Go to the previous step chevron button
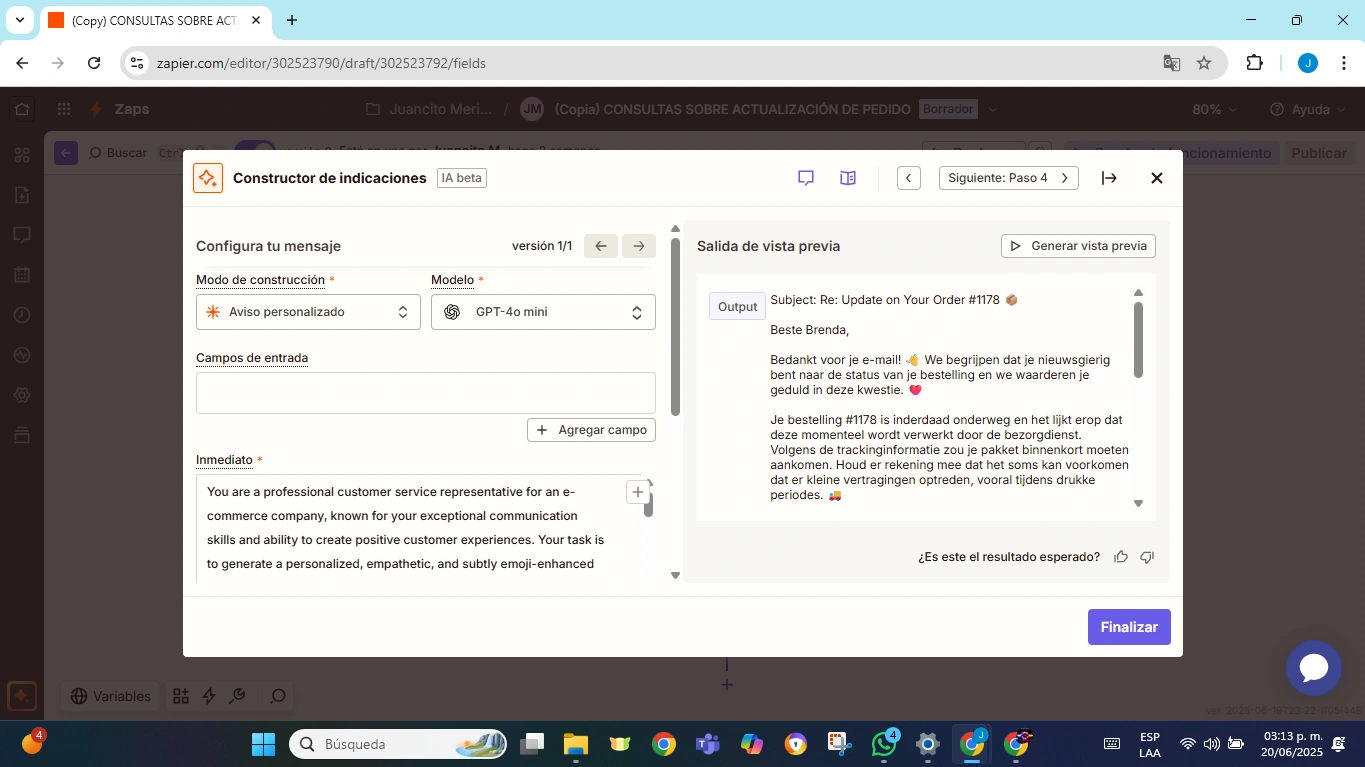The height and width of the screenshot is (767, 1365). pos(908,178)
